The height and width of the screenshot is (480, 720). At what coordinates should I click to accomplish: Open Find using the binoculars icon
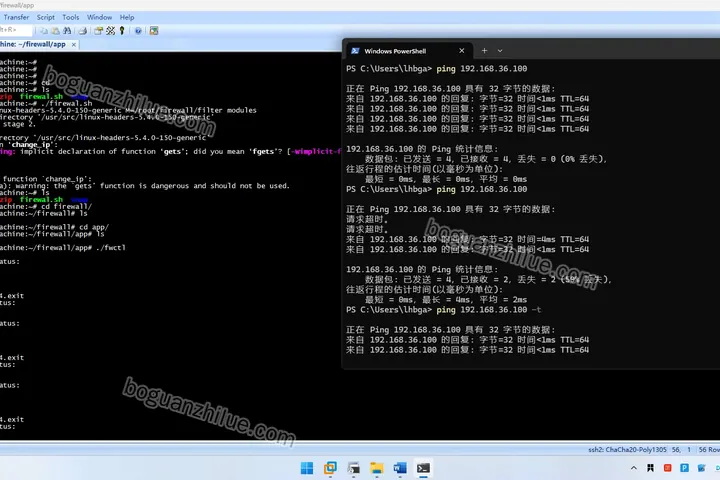click(67, 31)
